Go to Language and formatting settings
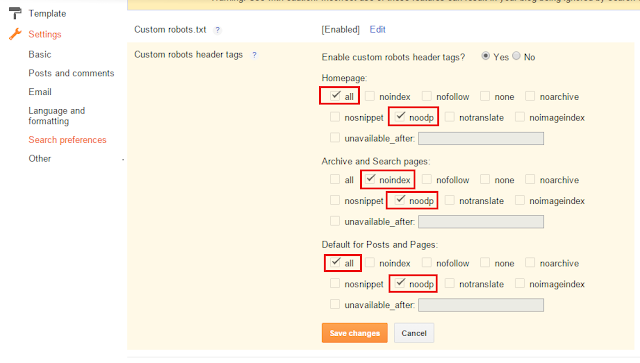This screenshot has height=363, width=640. tap(56, 116)
